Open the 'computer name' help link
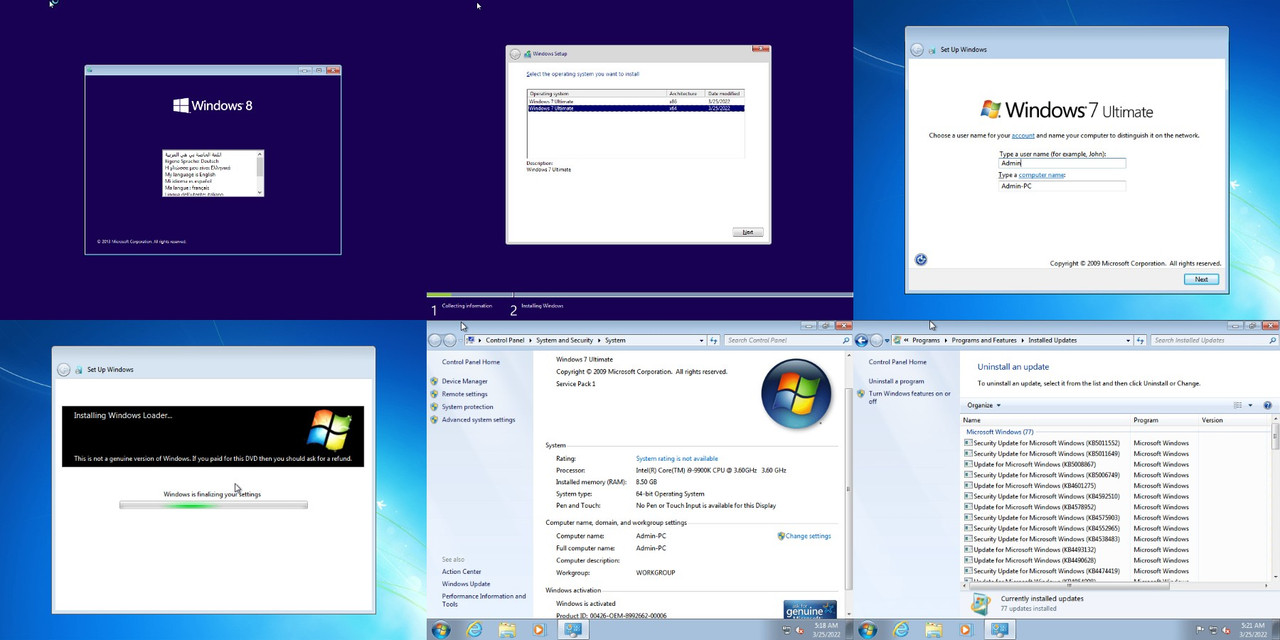This screenshot has height=640, width=1280. point(1042,175)
